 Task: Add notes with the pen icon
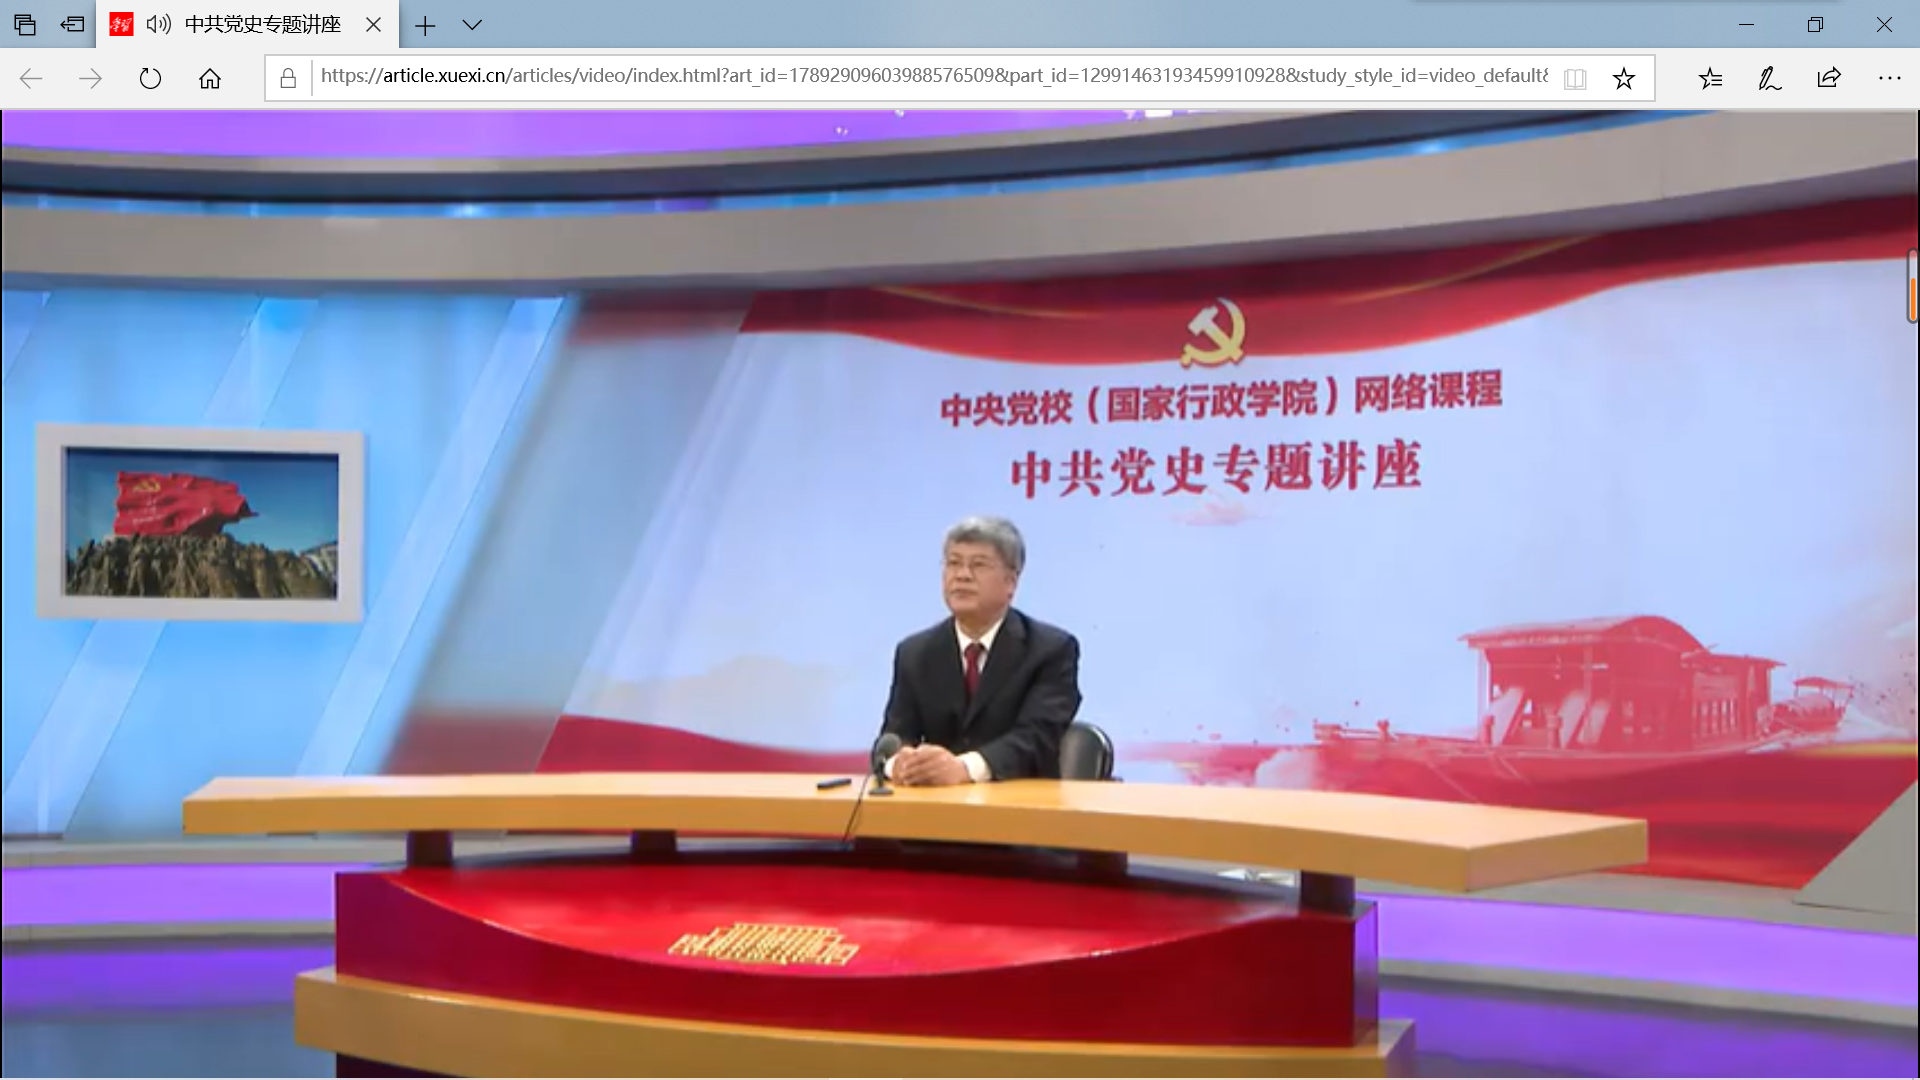(x=1769, y=78)
